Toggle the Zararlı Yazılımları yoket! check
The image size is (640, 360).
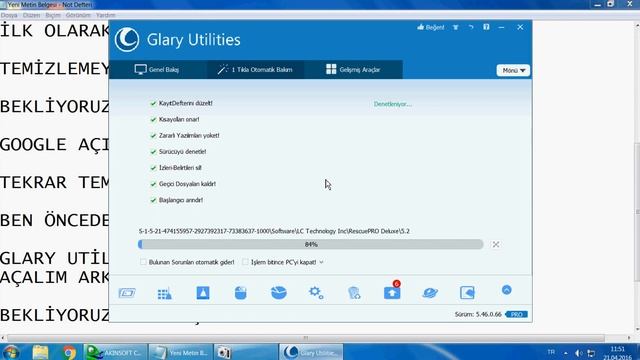coord(153,136)
